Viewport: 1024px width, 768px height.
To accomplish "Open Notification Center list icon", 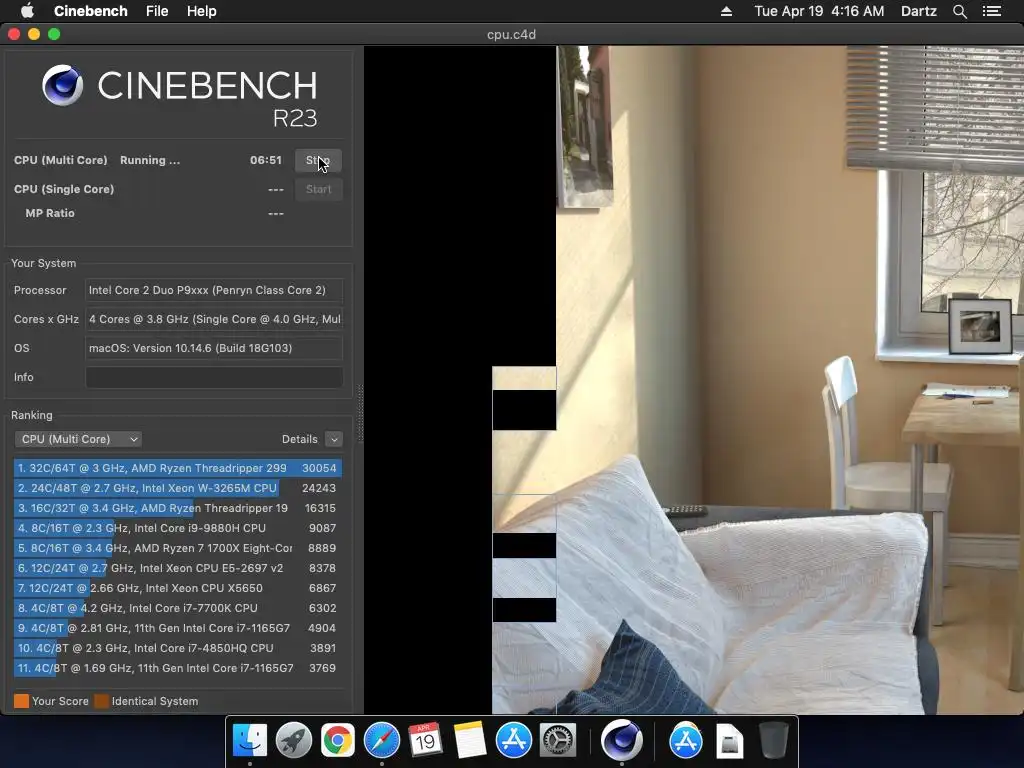I will tap(991, 11).
